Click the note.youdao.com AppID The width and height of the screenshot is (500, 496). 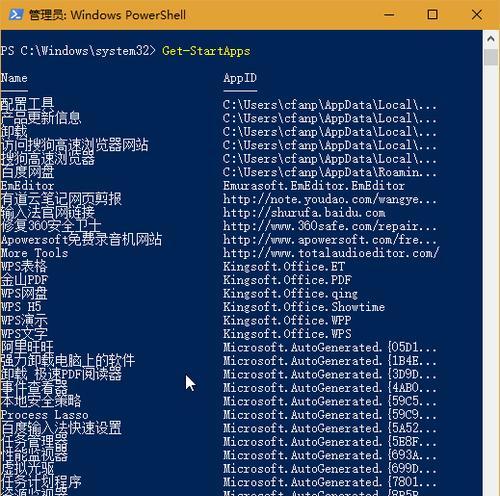[330, 199]
